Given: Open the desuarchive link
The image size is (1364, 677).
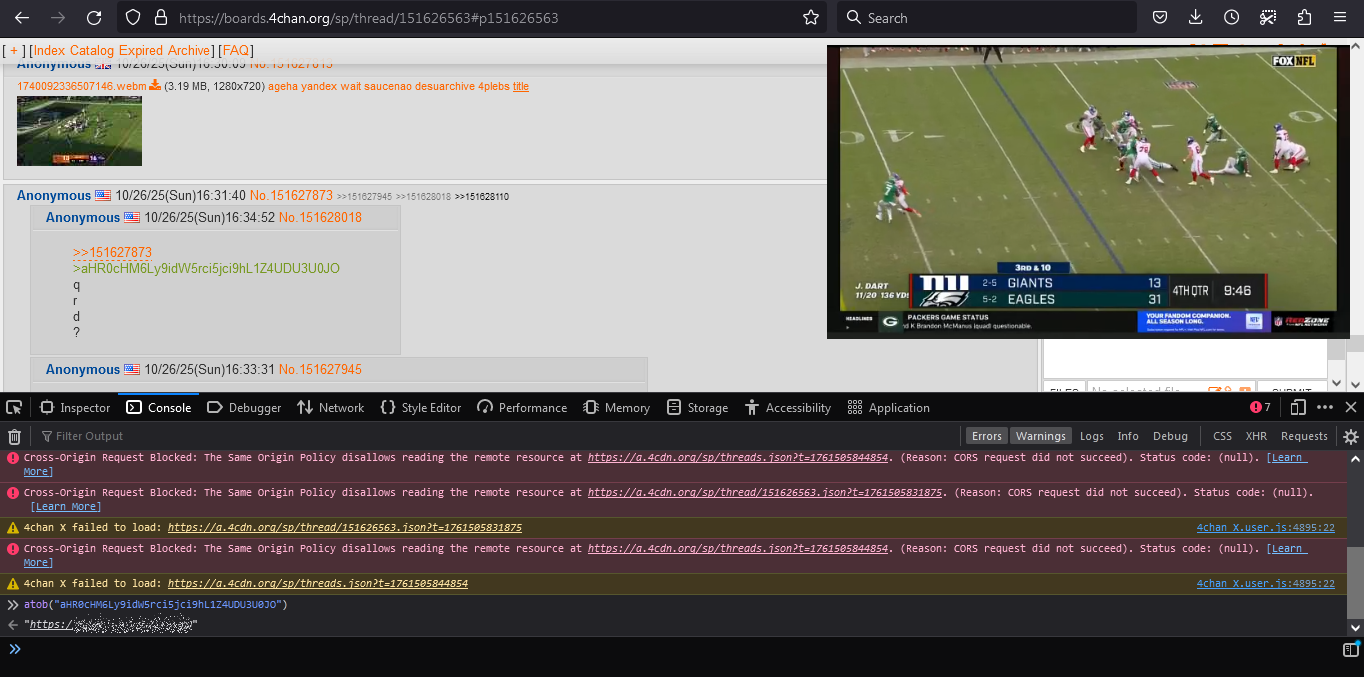Looking at the screenshot, I should (x=446, y=86).
